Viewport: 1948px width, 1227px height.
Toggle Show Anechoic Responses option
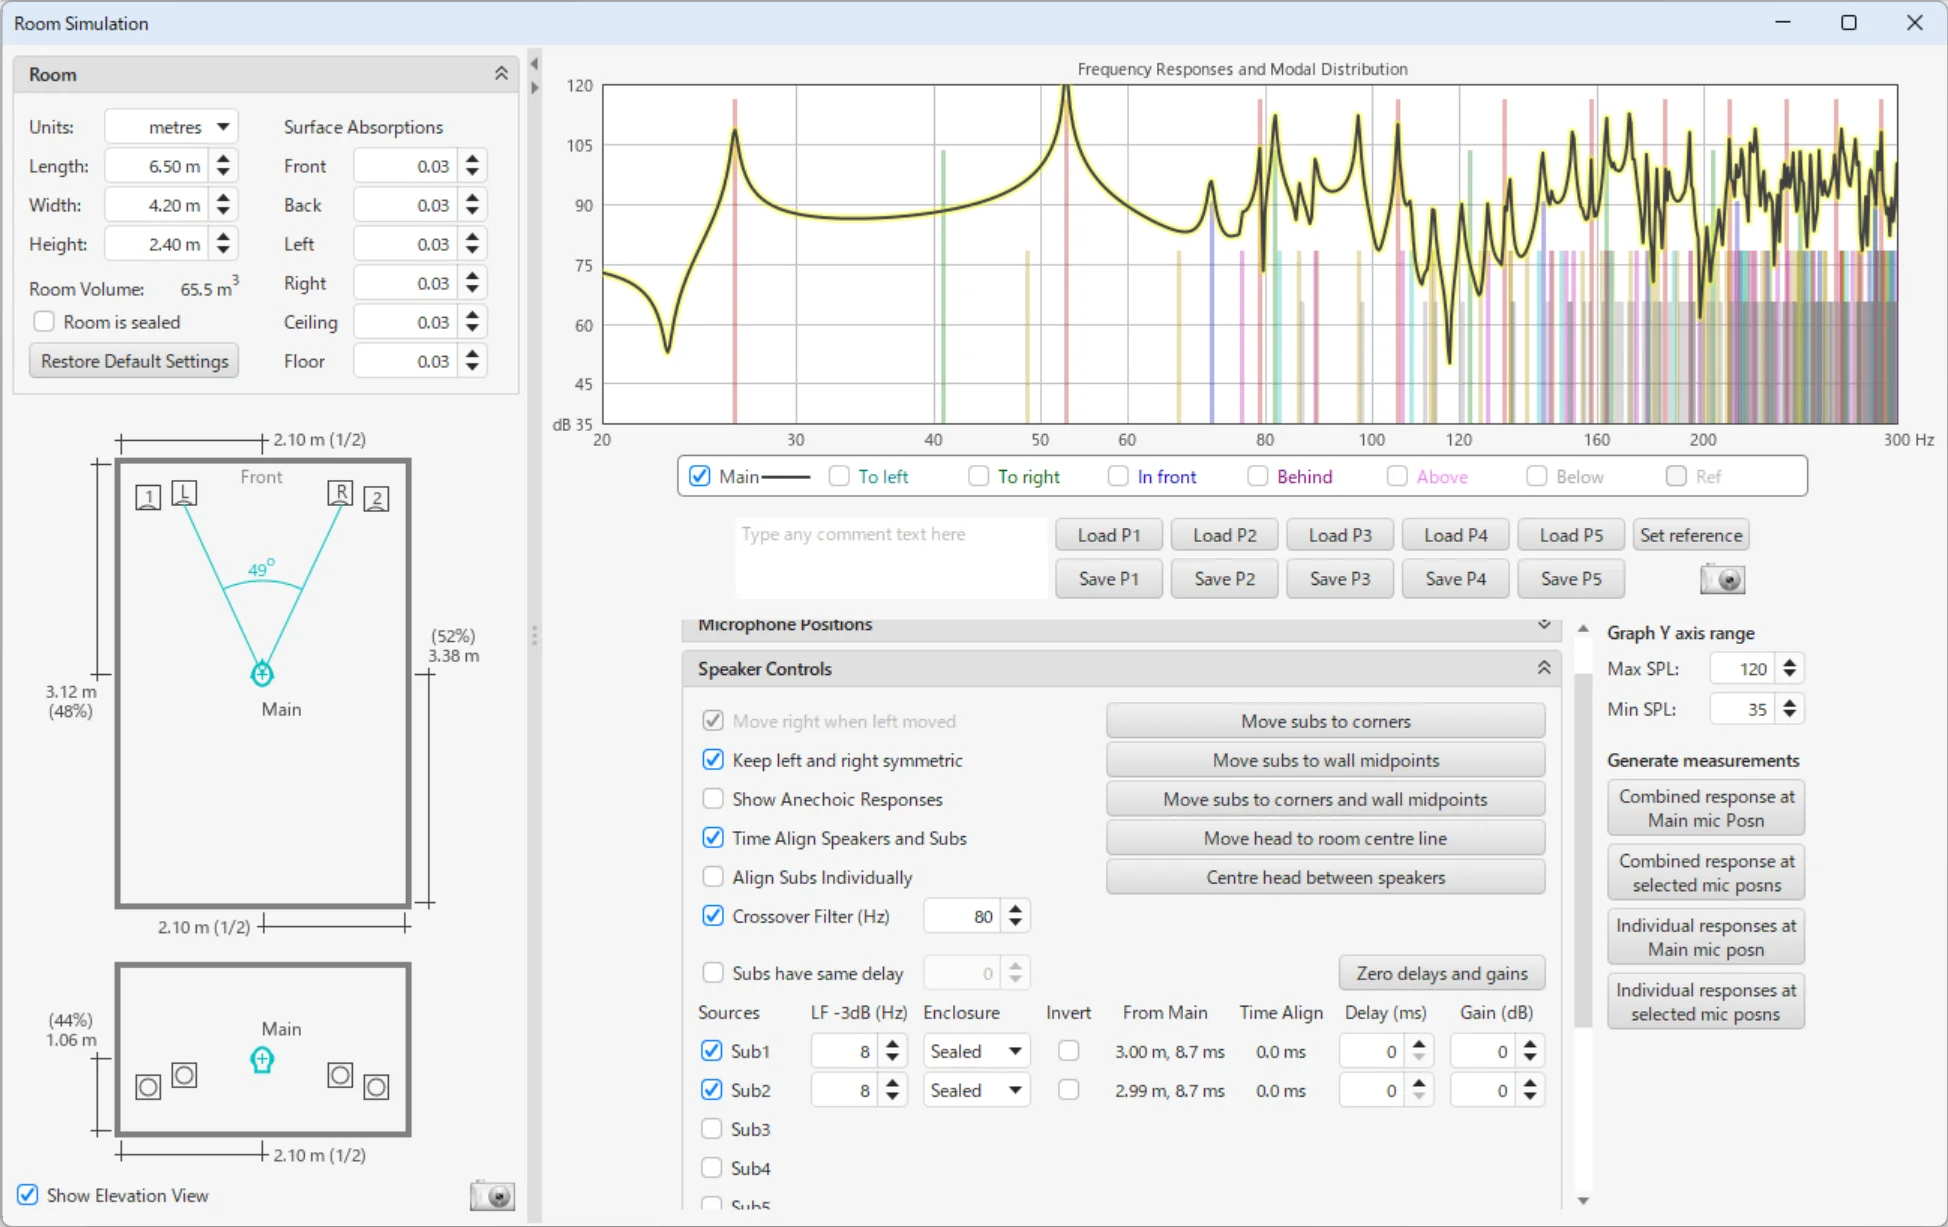click(713, 799)
